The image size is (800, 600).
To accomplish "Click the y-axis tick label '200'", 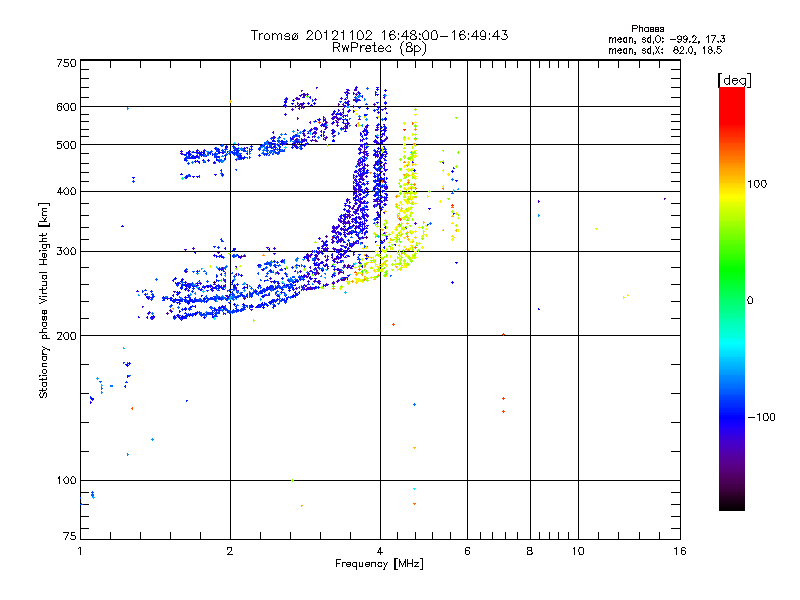I will coord(67,336).
